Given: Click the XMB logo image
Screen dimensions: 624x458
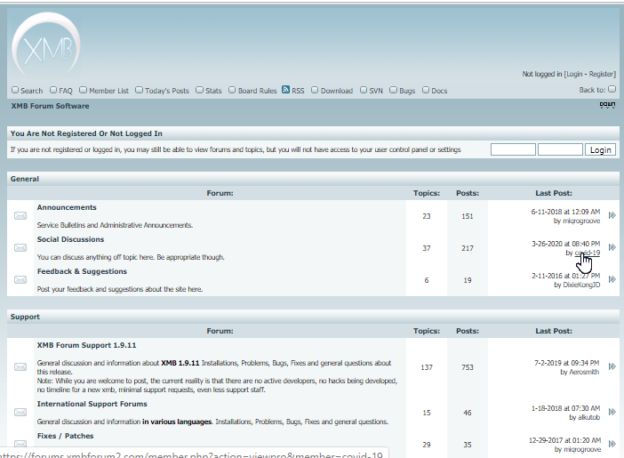Looking at the screenshot, I should point(46,44).
